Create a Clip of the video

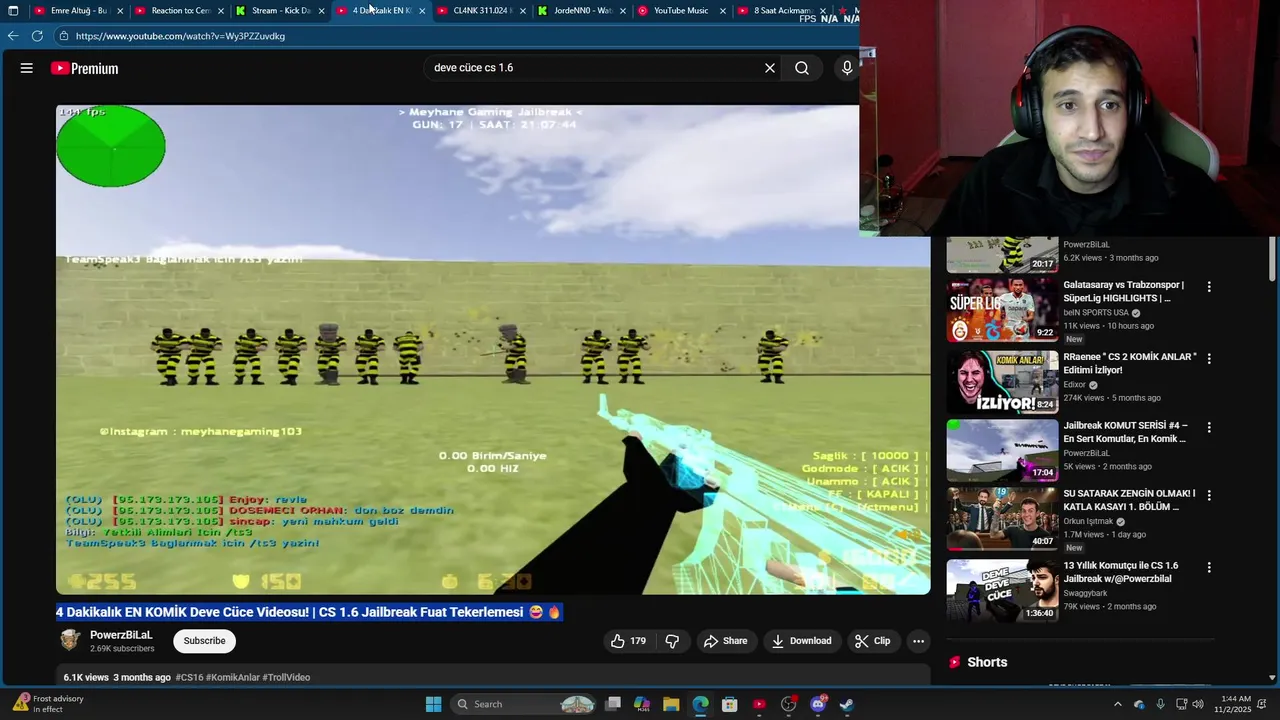(872, 641)
